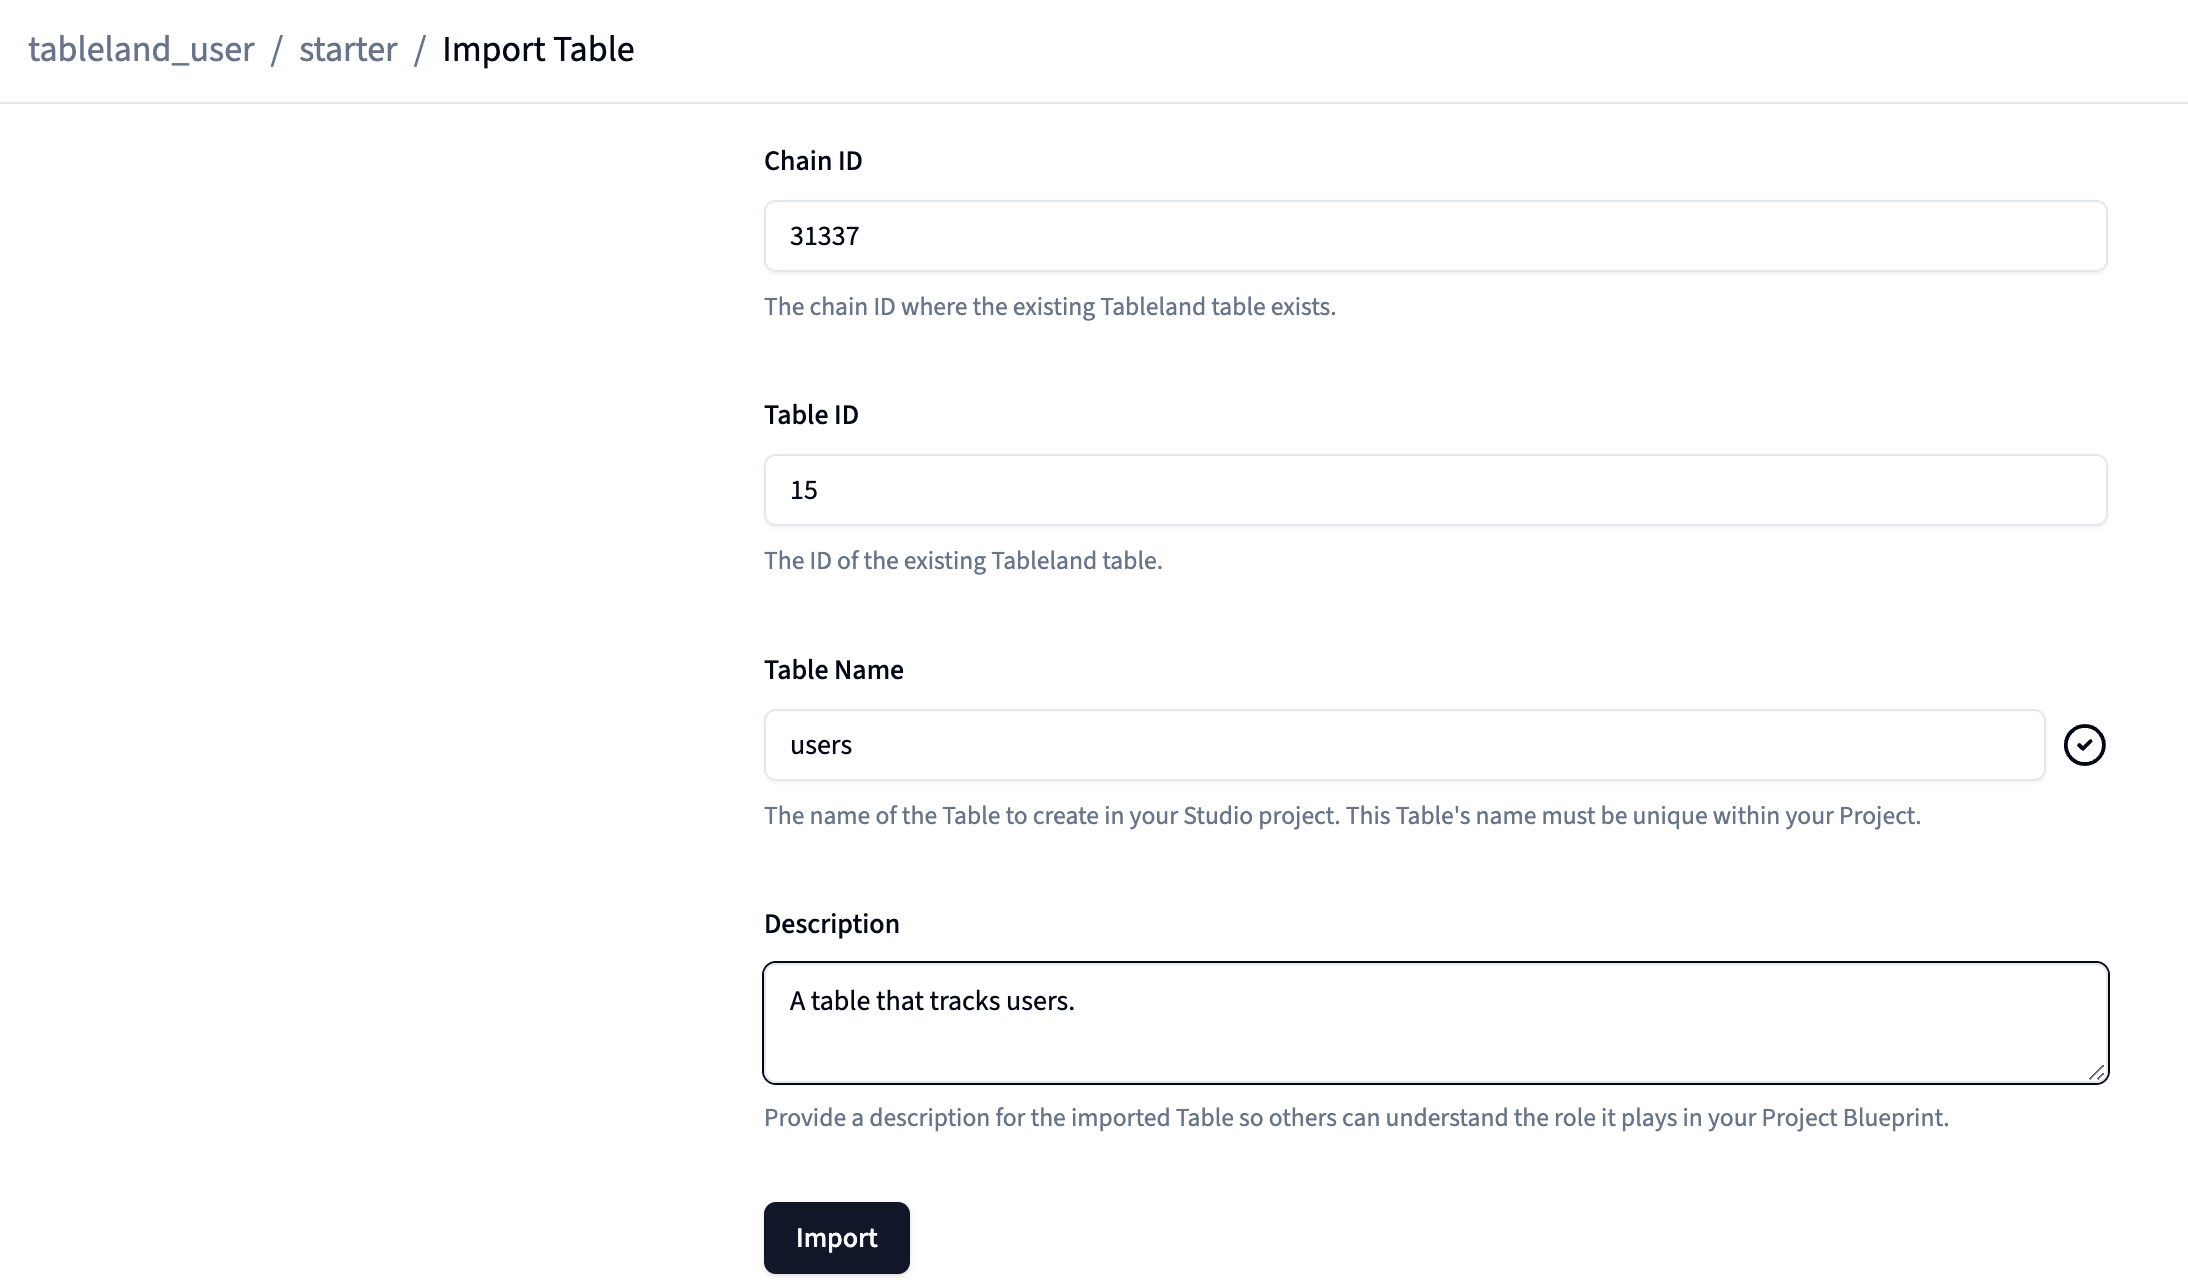Click into the Table ID field
The image size is (2188, 1286).
pyautogui.click(x=1435, y=490)
